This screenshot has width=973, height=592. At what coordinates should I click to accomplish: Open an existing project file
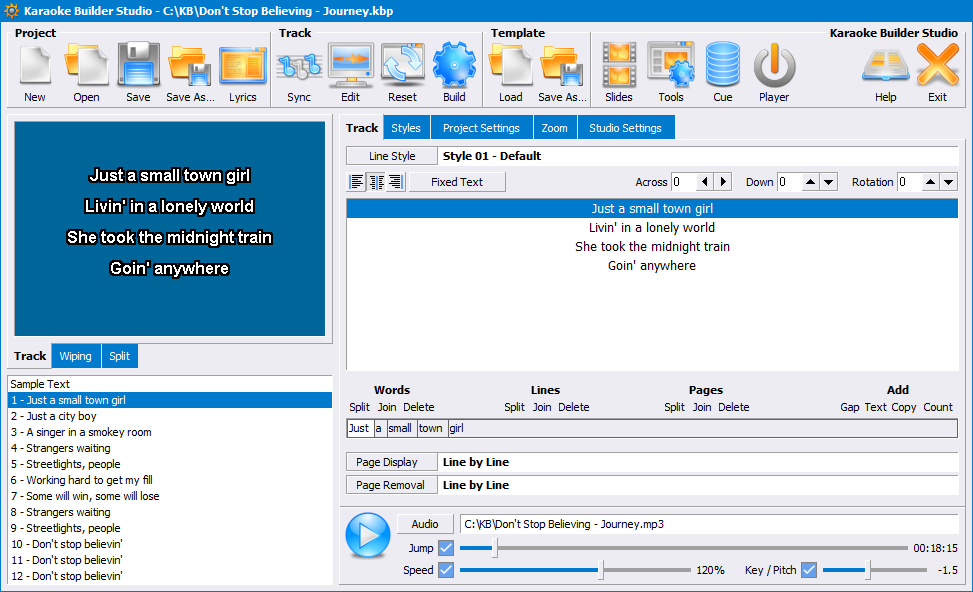click(x=86, y=73)
